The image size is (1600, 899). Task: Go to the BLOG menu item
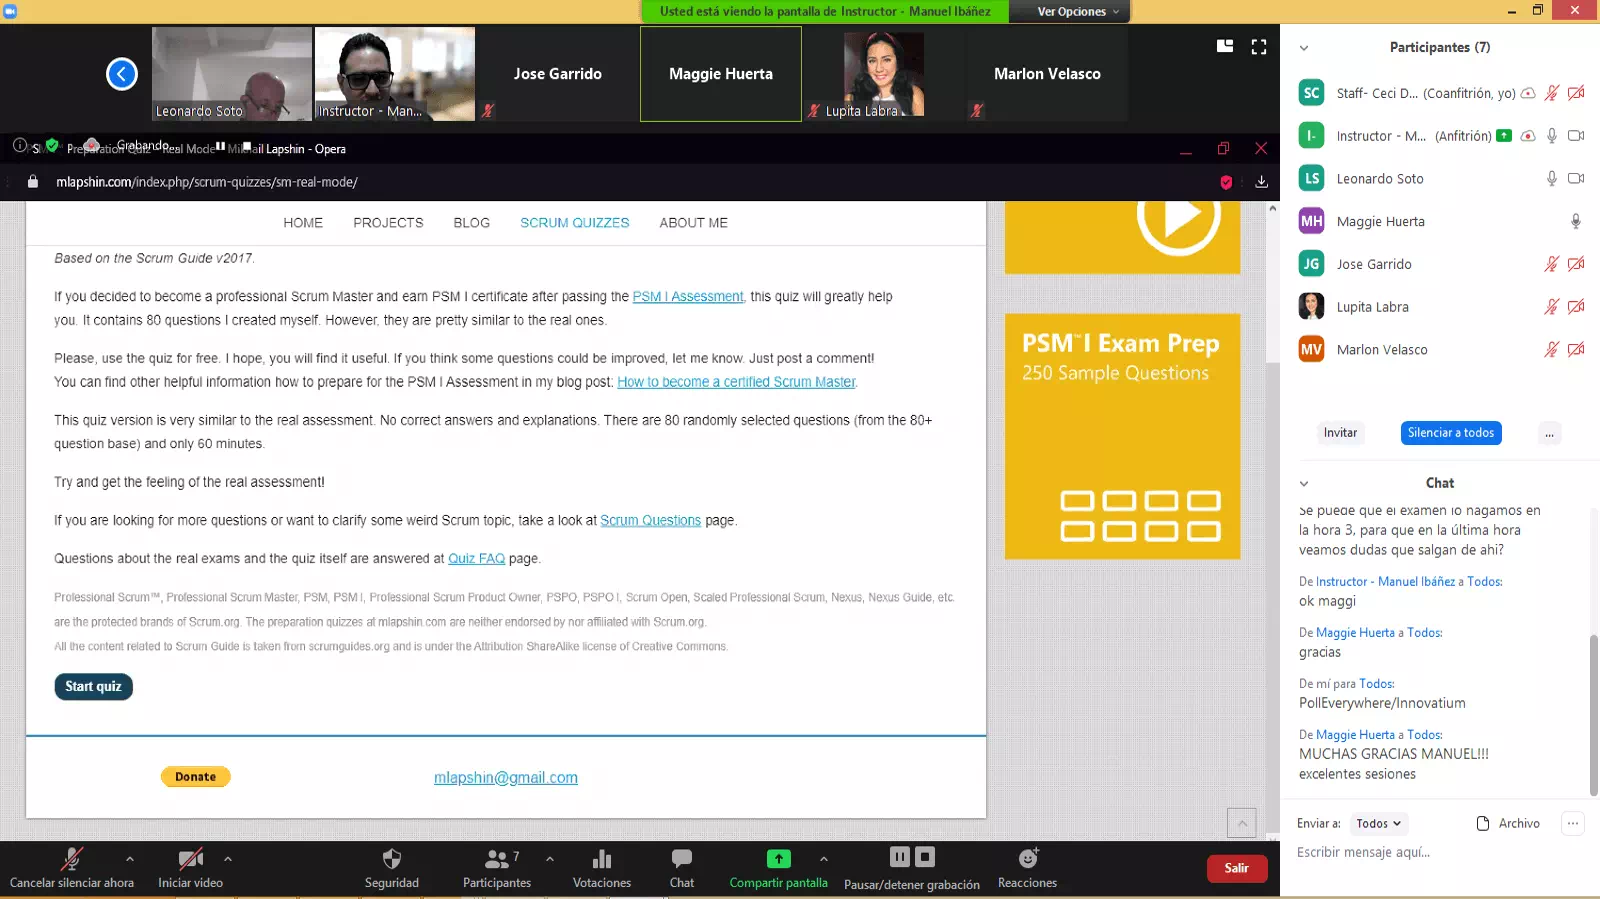click(x=471, y=223)
